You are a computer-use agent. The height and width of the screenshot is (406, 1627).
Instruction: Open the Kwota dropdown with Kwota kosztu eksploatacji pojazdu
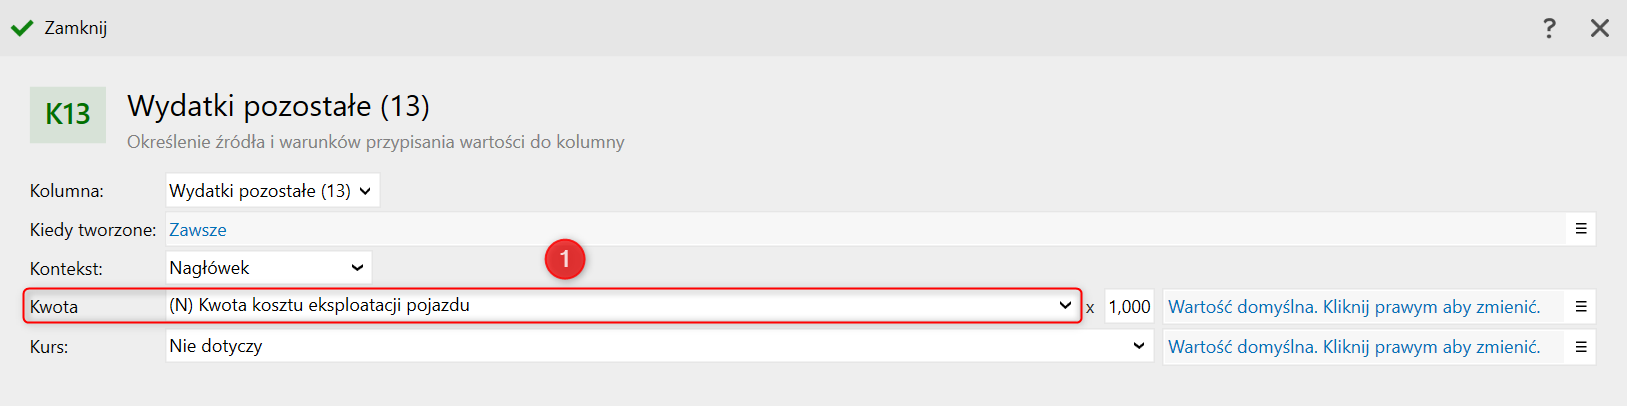[621, 305]
